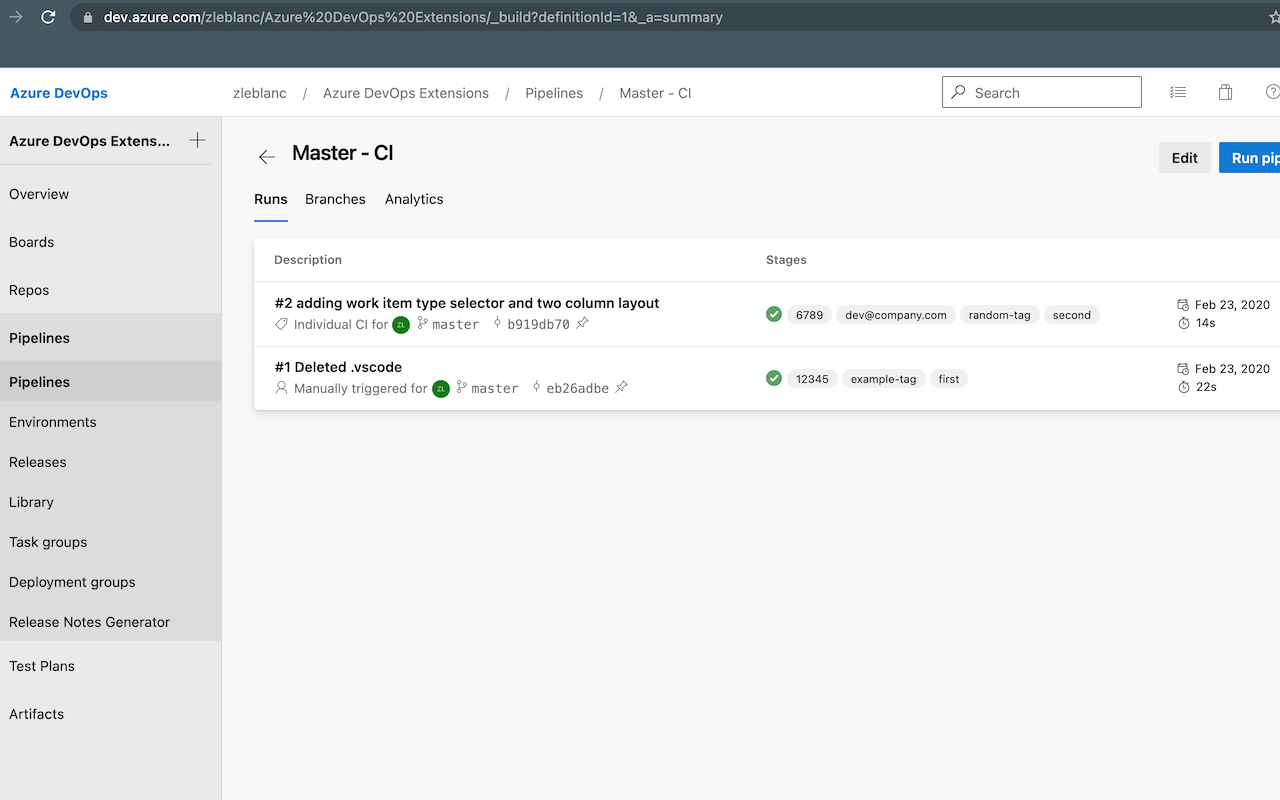This screenshot has width=1280, height=800.
Task: Click the second tag
Action: click(x=1072, y=315)
